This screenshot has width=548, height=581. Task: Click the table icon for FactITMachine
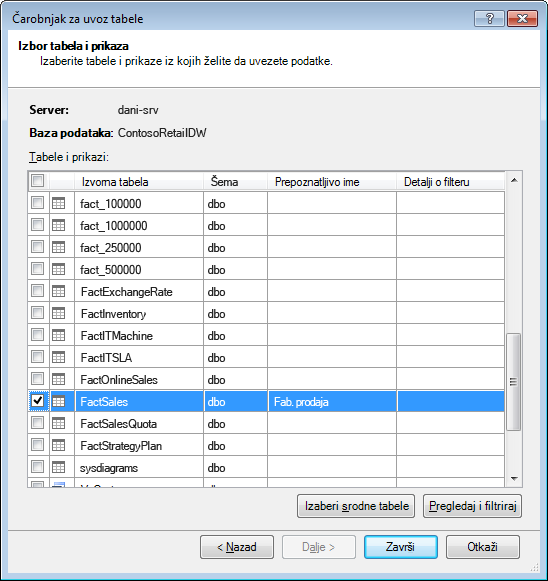click(x=59, y=335)
